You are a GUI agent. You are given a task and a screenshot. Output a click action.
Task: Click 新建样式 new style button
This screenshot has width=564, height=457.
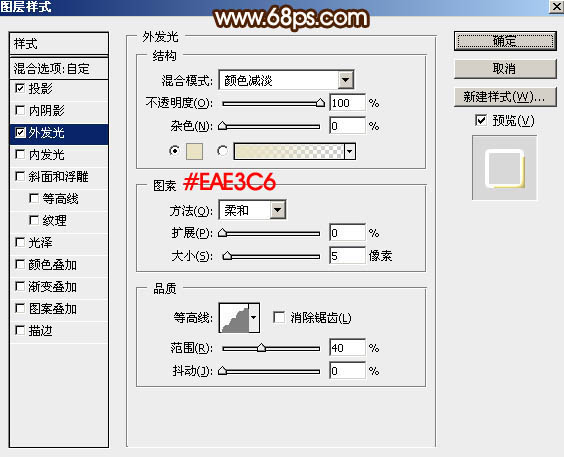pos(505,97)
